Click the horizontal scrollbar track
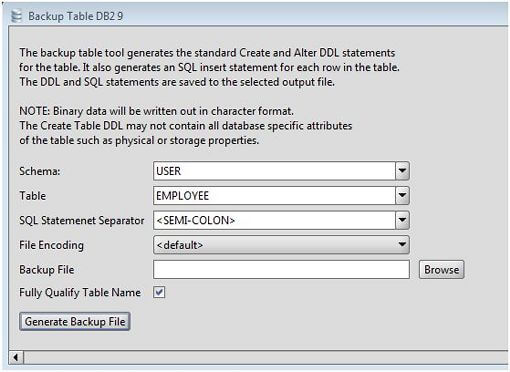This screenshot has height=372, width=510. point(266,357)
